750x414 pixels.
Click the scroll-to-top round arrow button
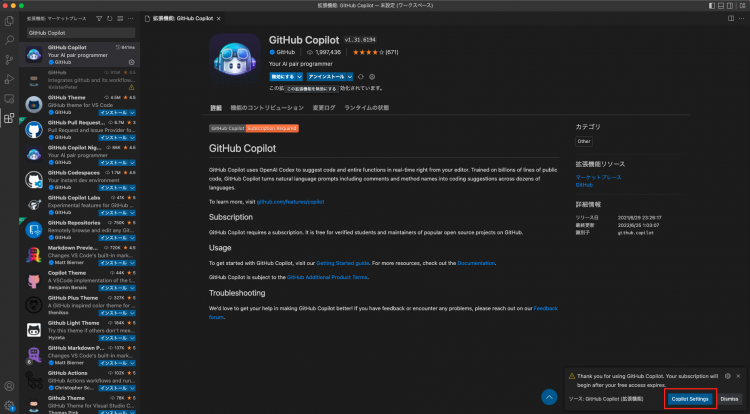[549, 397]
